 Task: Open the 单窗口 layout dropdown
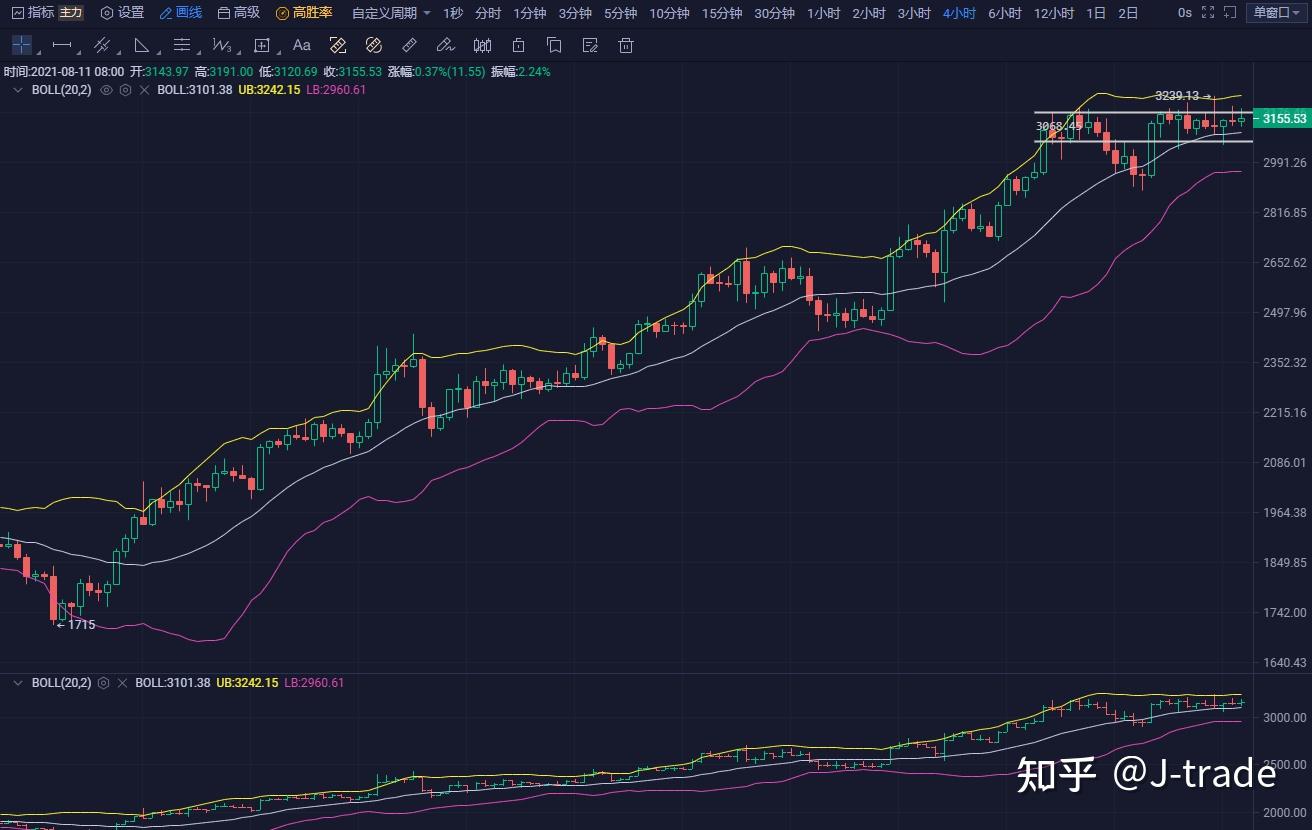click(x=1278, y=12)
